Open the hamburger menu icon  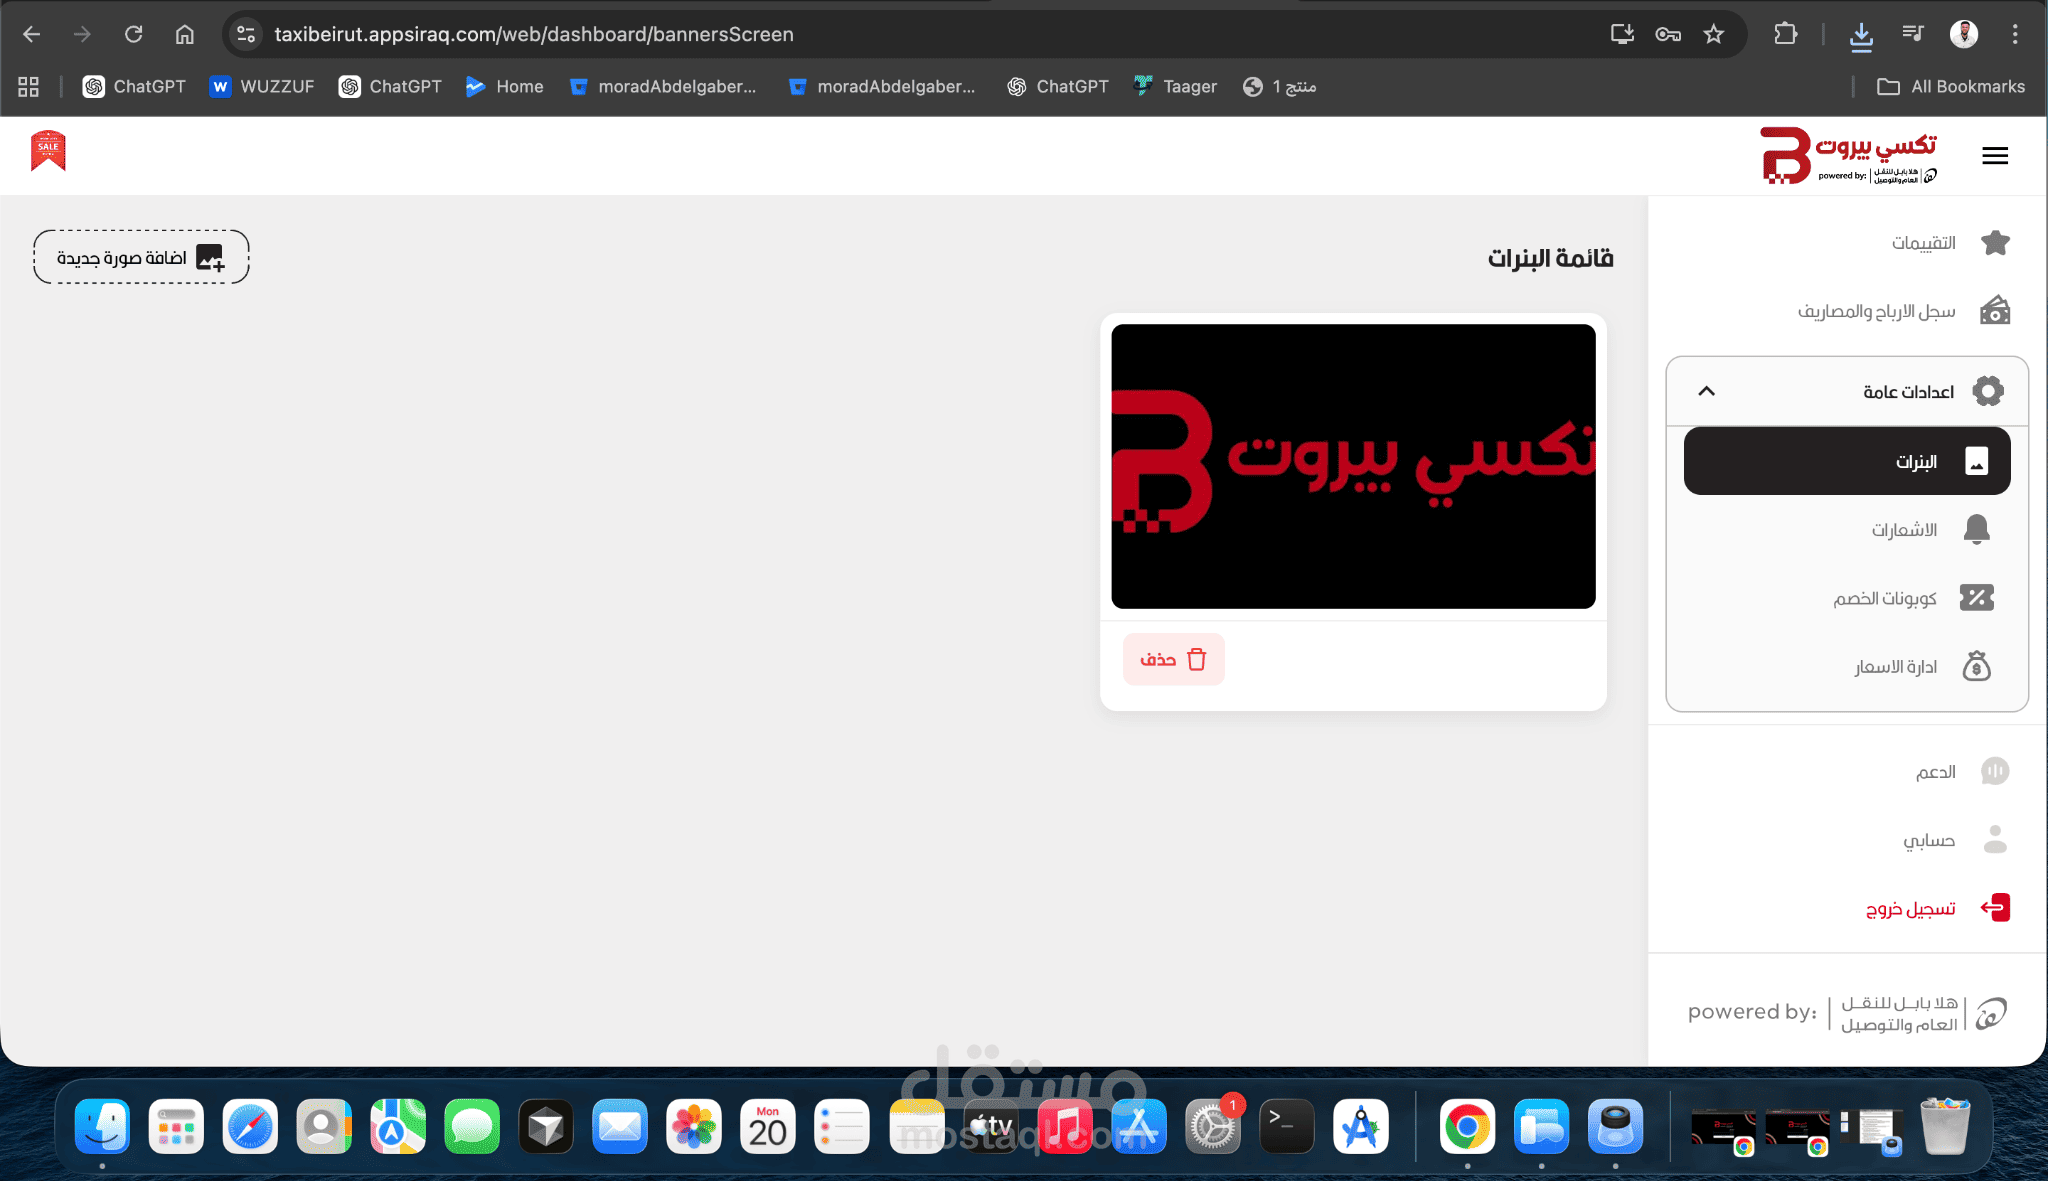tap(1995, 156)
